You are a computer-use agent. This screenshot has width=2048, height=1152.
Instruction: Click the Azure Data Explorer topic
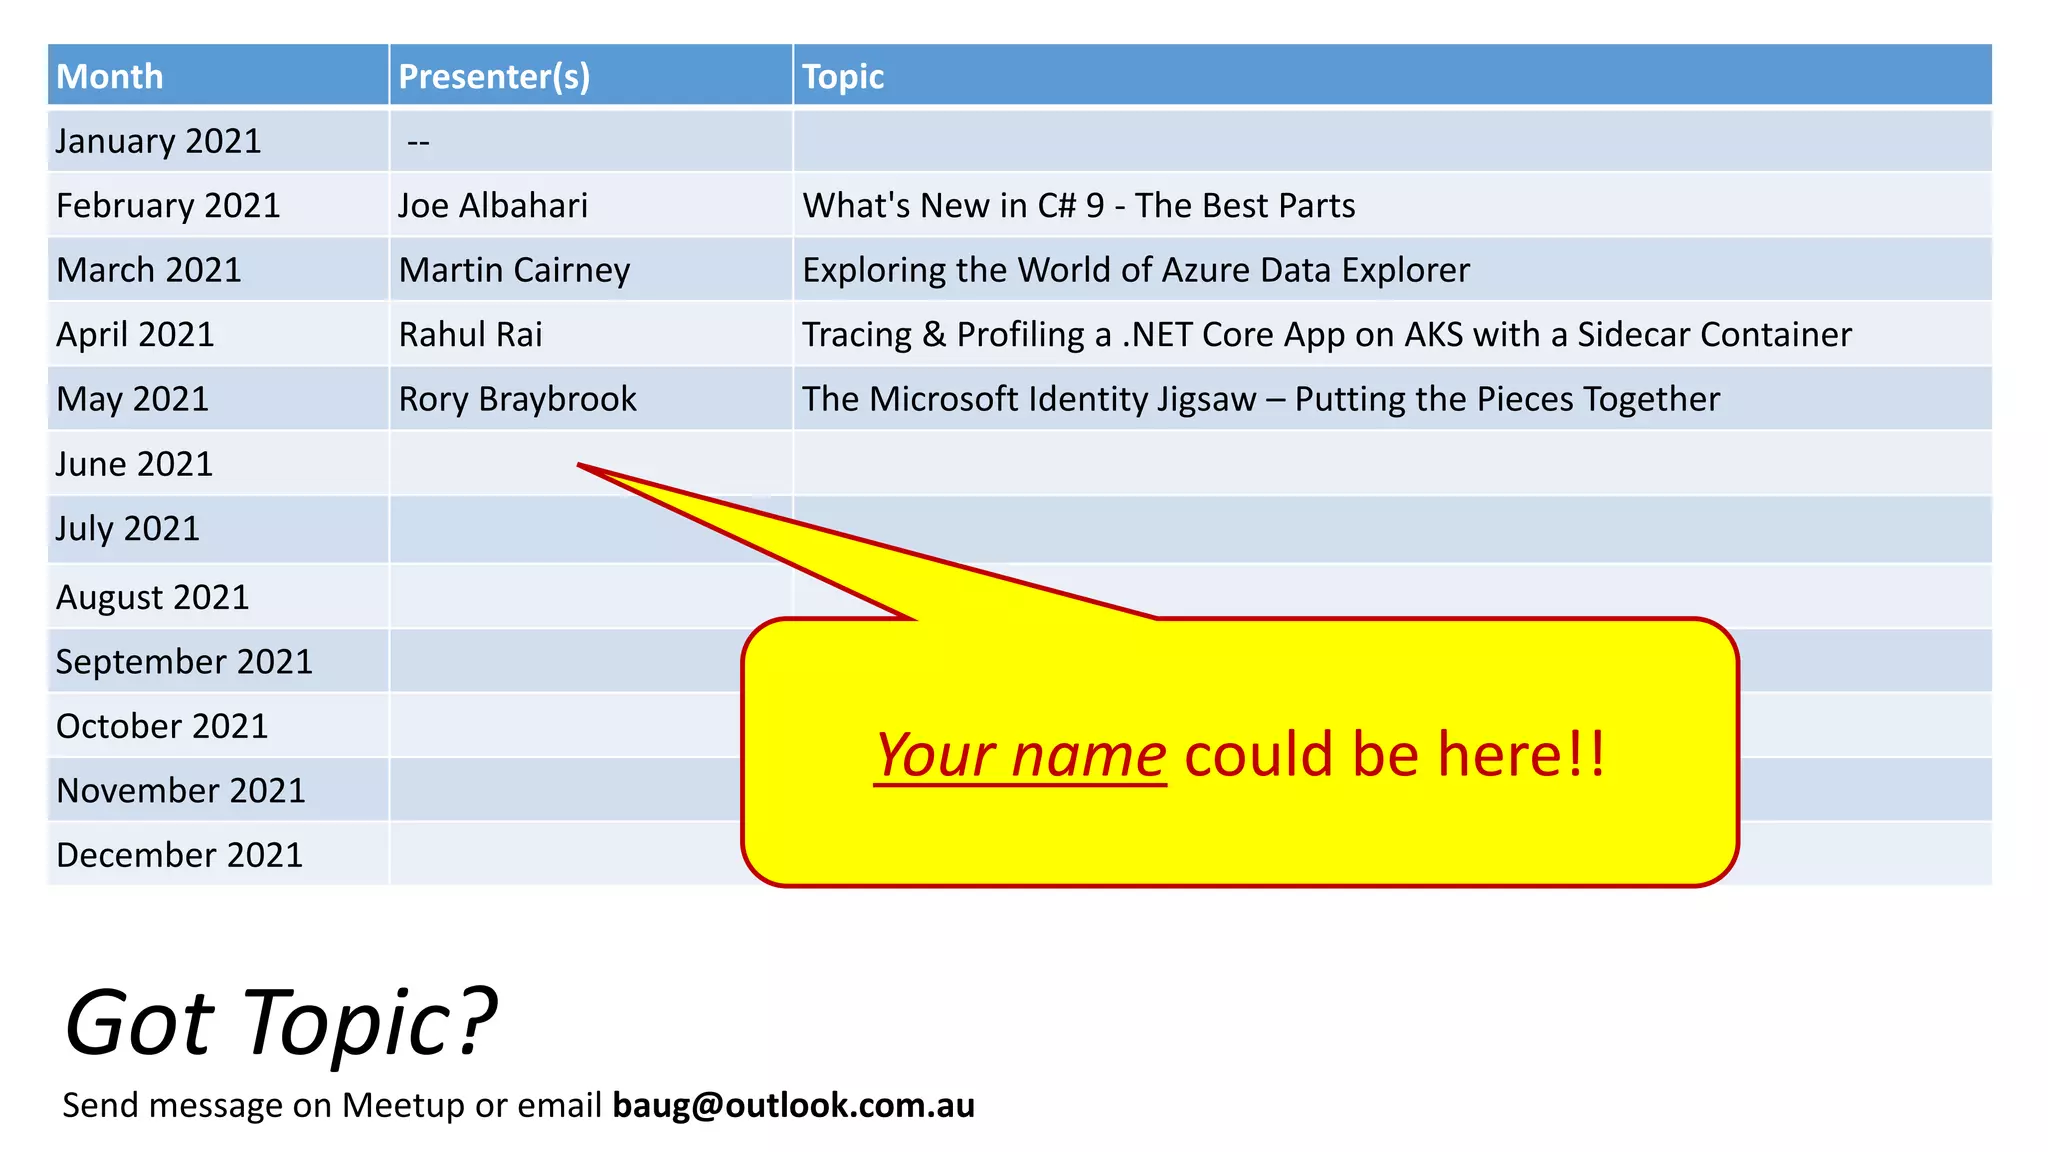point(1135,270)
